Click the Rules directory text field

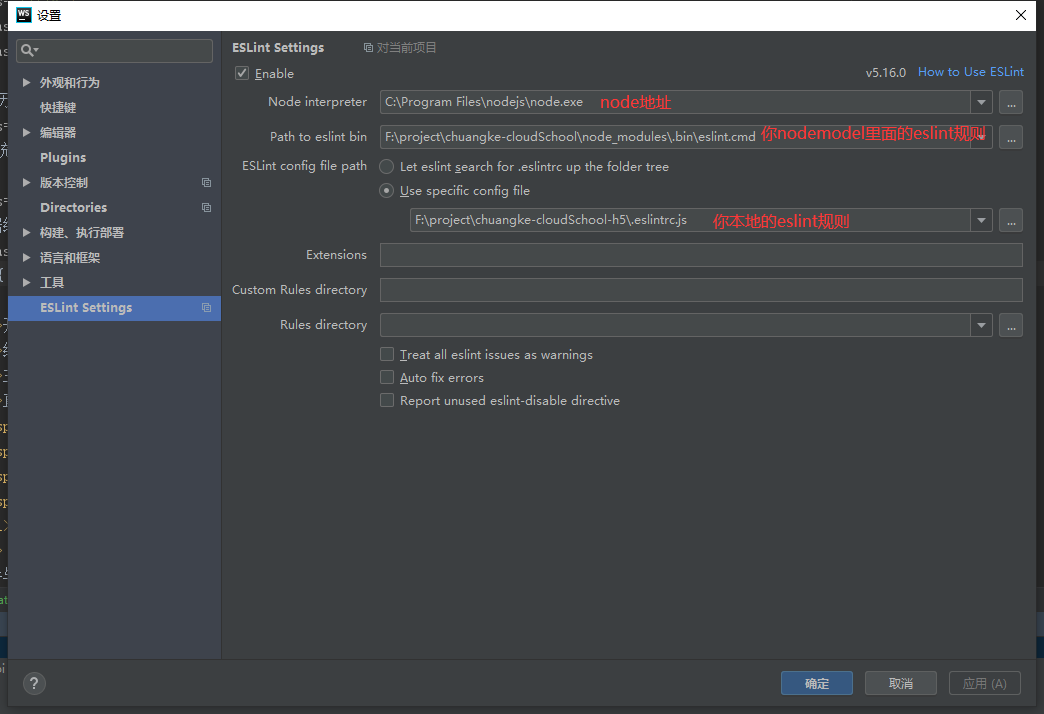click(675, 325)
